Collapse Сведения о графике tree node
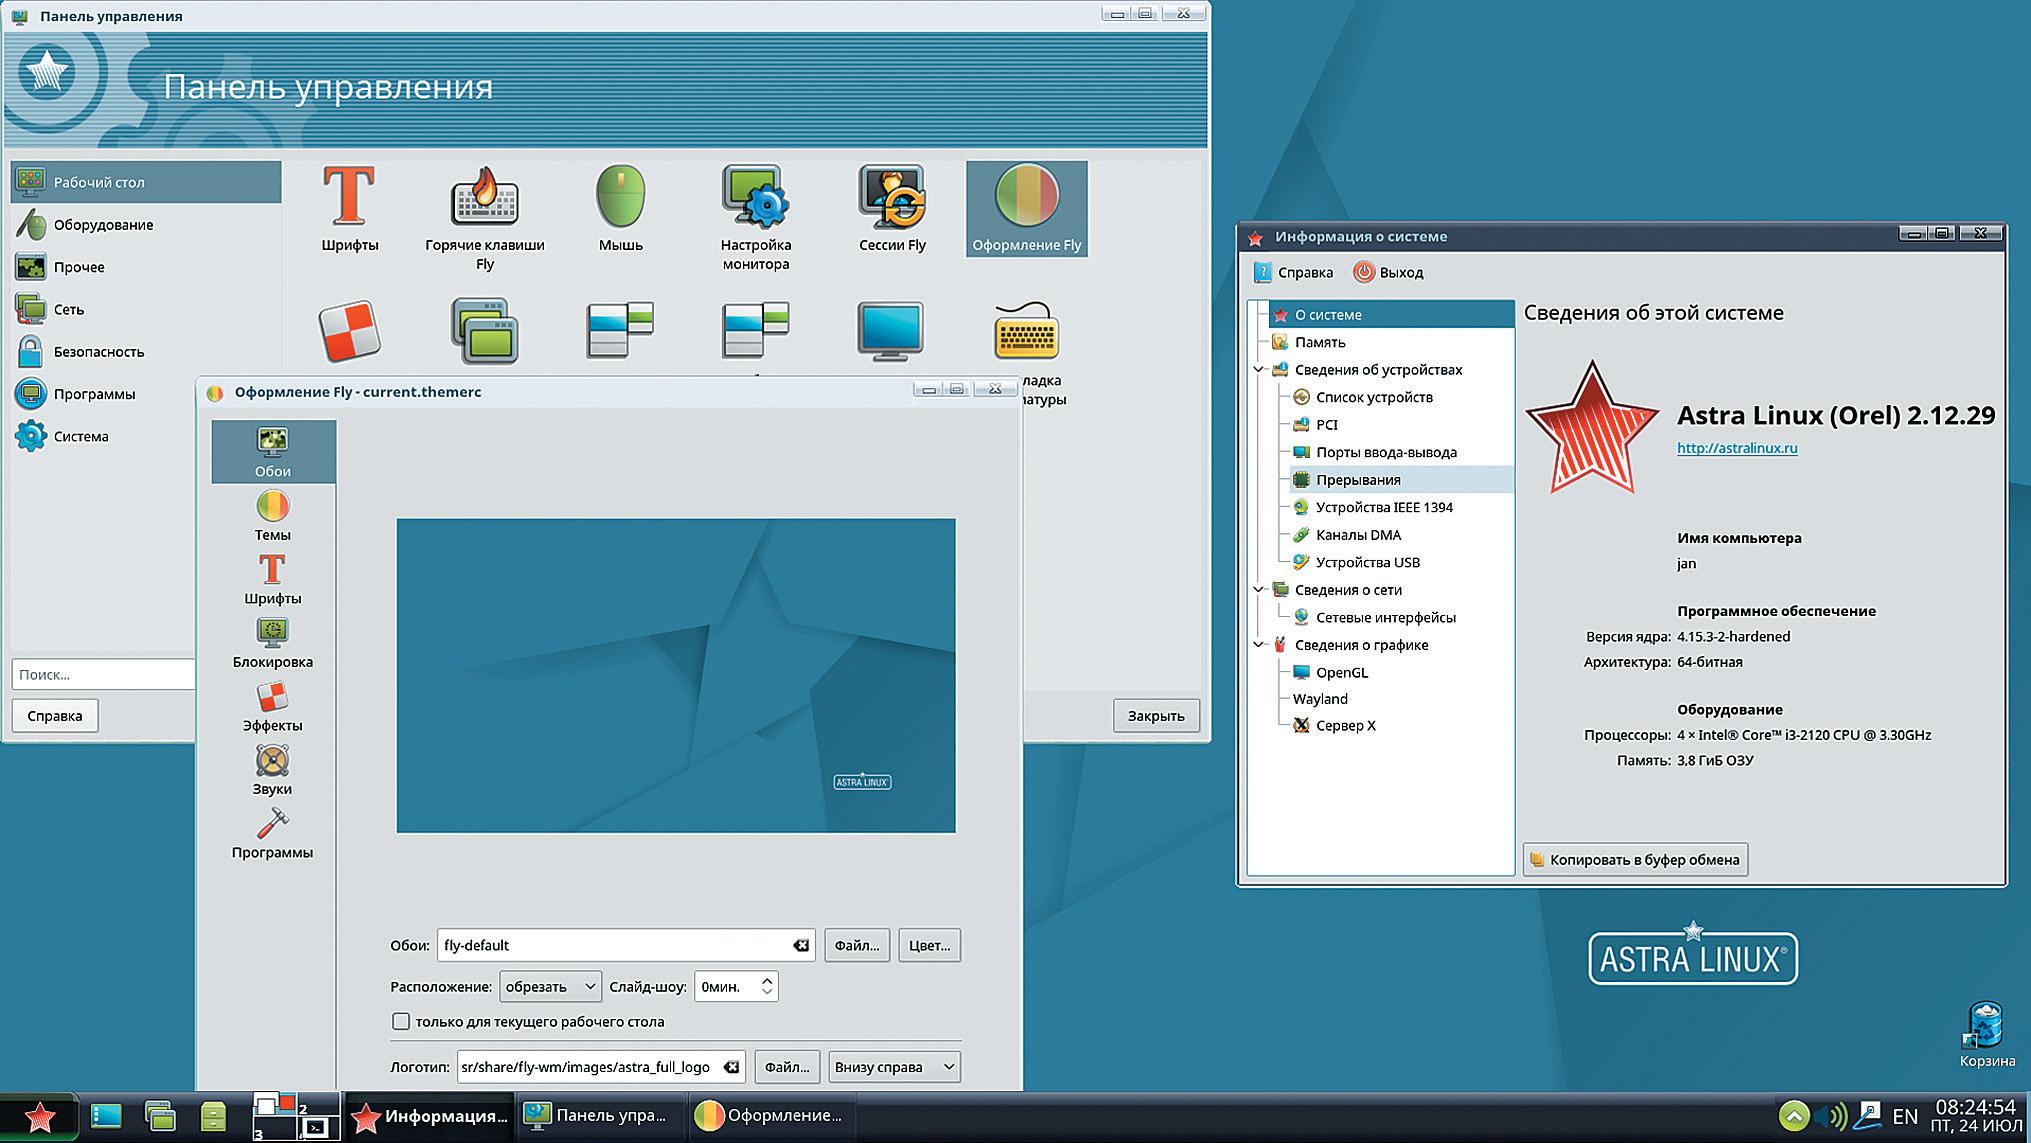The width and height of the screenshot is (2031, 1143). pos(1259,644)
